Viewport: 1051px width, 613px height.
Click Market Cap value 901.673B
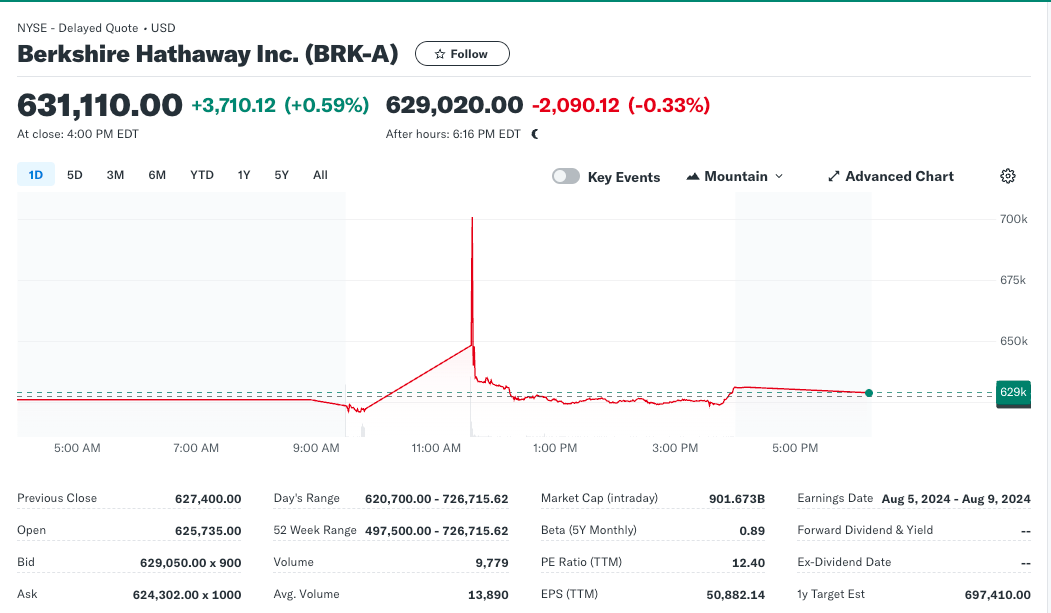click(x=737, y=499)
